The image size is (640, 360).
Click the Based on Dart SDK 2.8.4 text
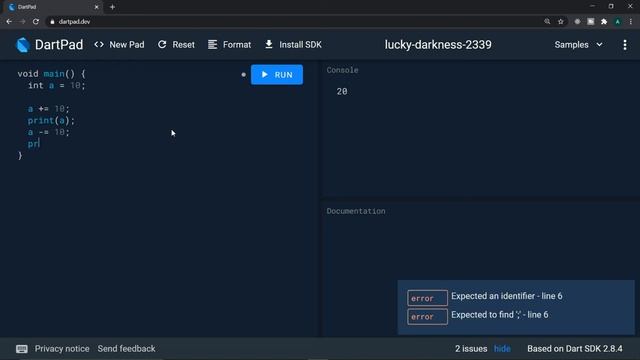pos(575,349)
